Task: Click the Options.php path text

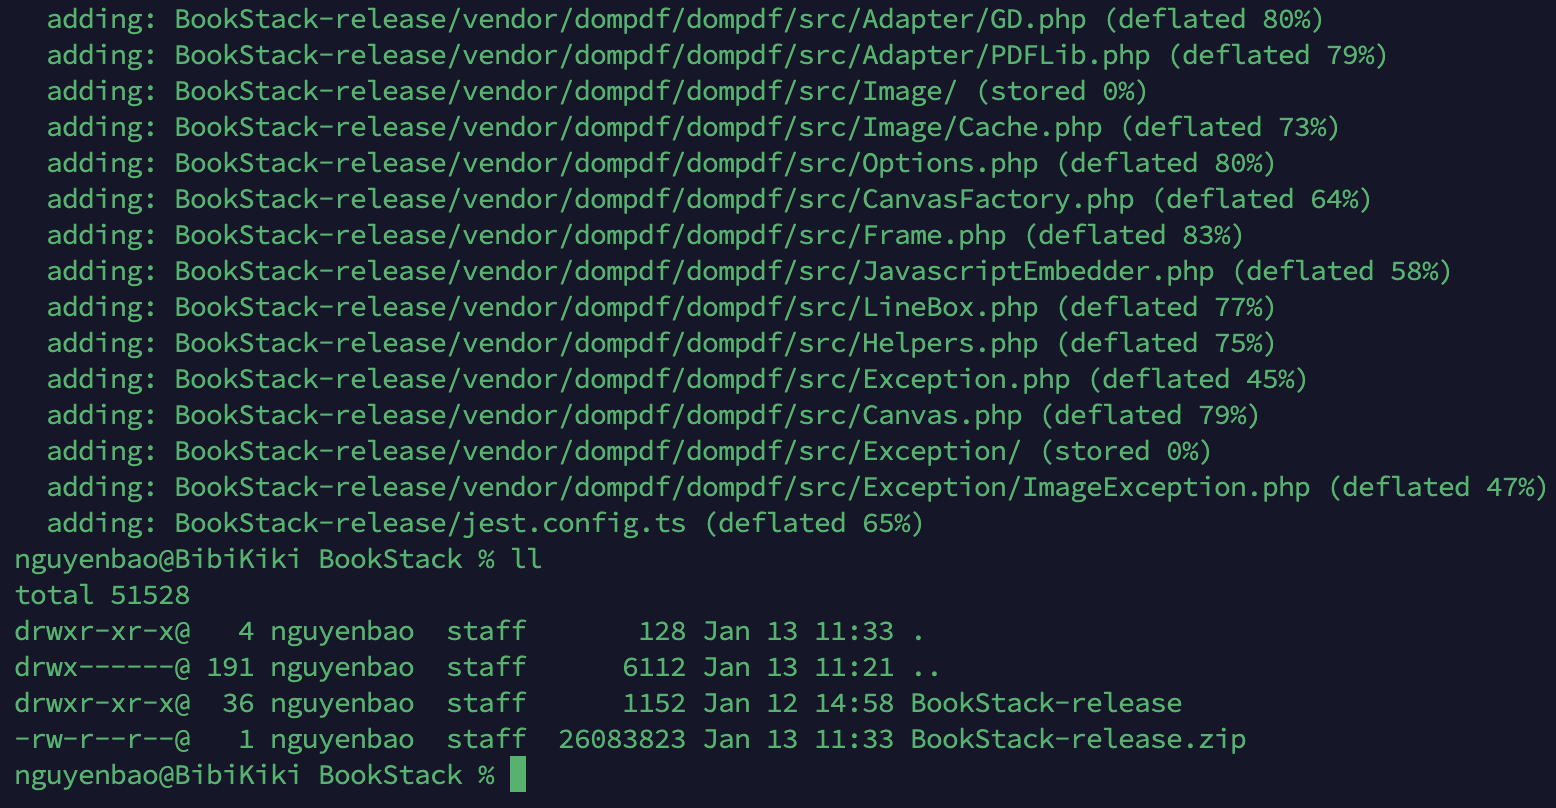Action: 950,163
